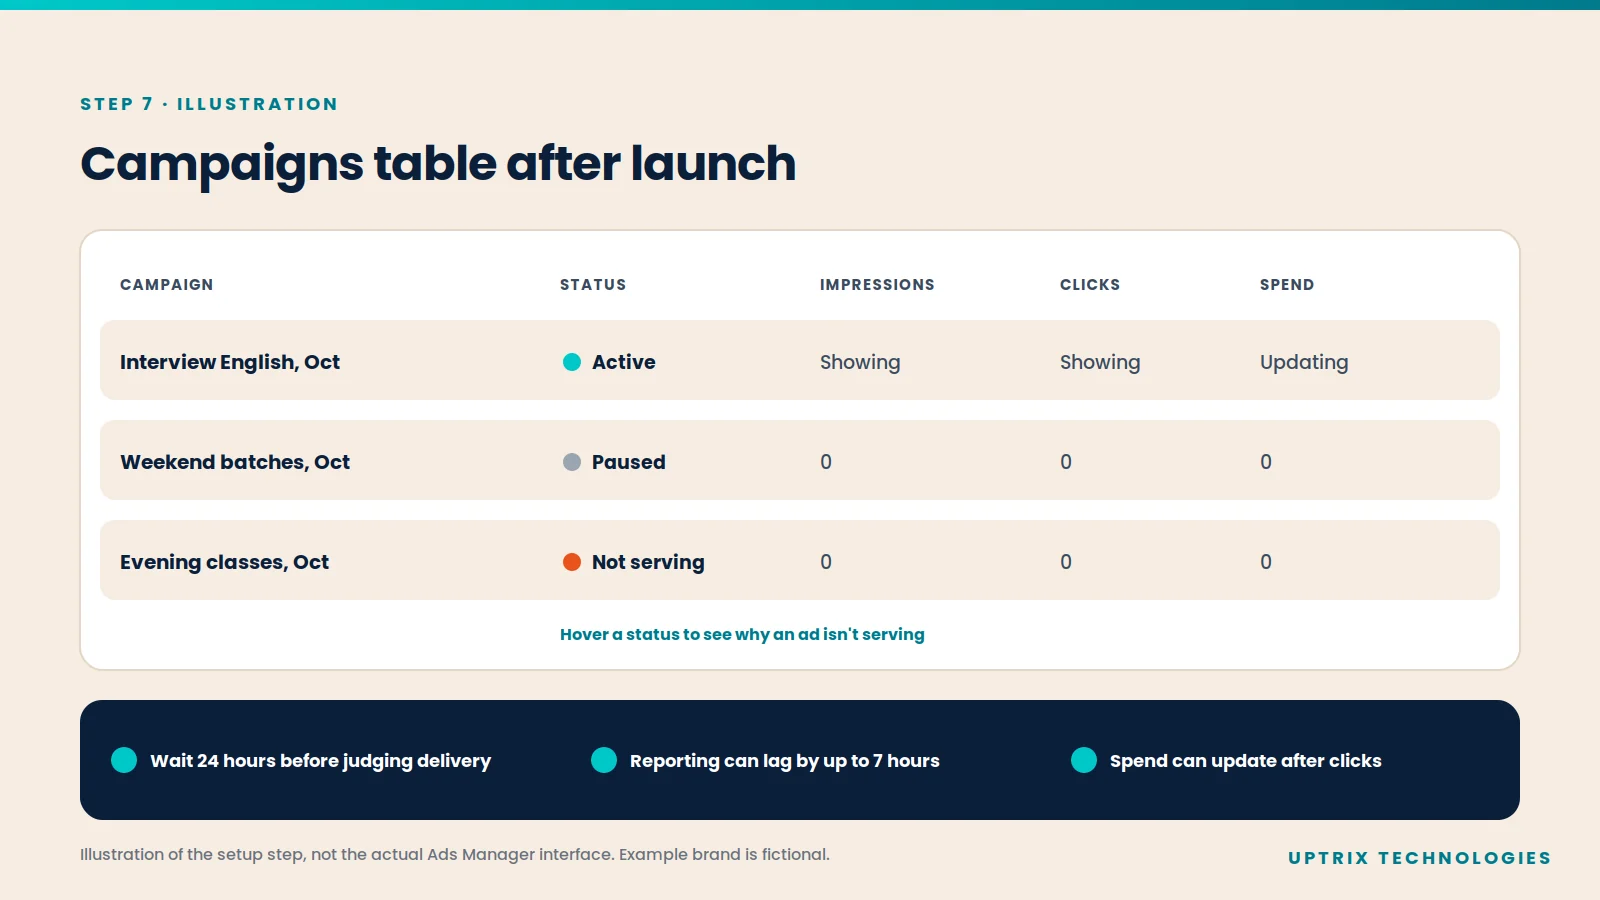
Task: Click the orange Not serving status dot
Action: click(x=572, y=562)
